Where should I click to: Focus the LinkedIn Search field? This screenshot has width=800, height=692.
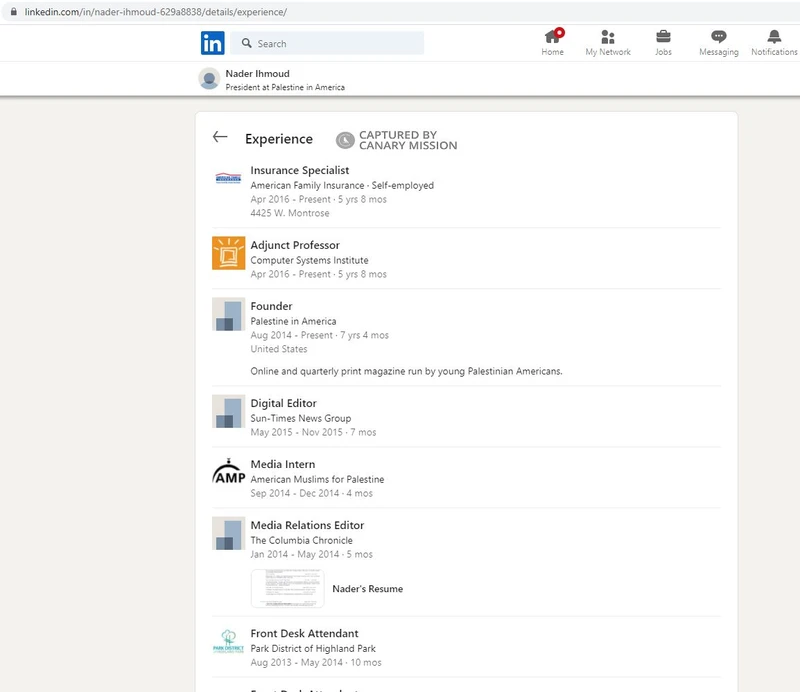pos(327,43)
